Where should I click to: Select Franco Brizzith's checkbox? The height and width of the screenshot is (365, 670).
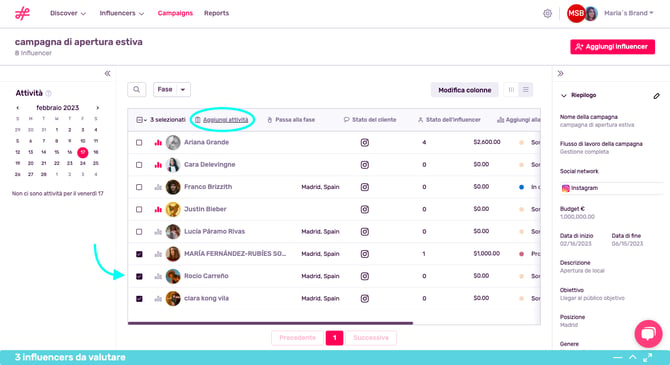(x=139, y=187)
